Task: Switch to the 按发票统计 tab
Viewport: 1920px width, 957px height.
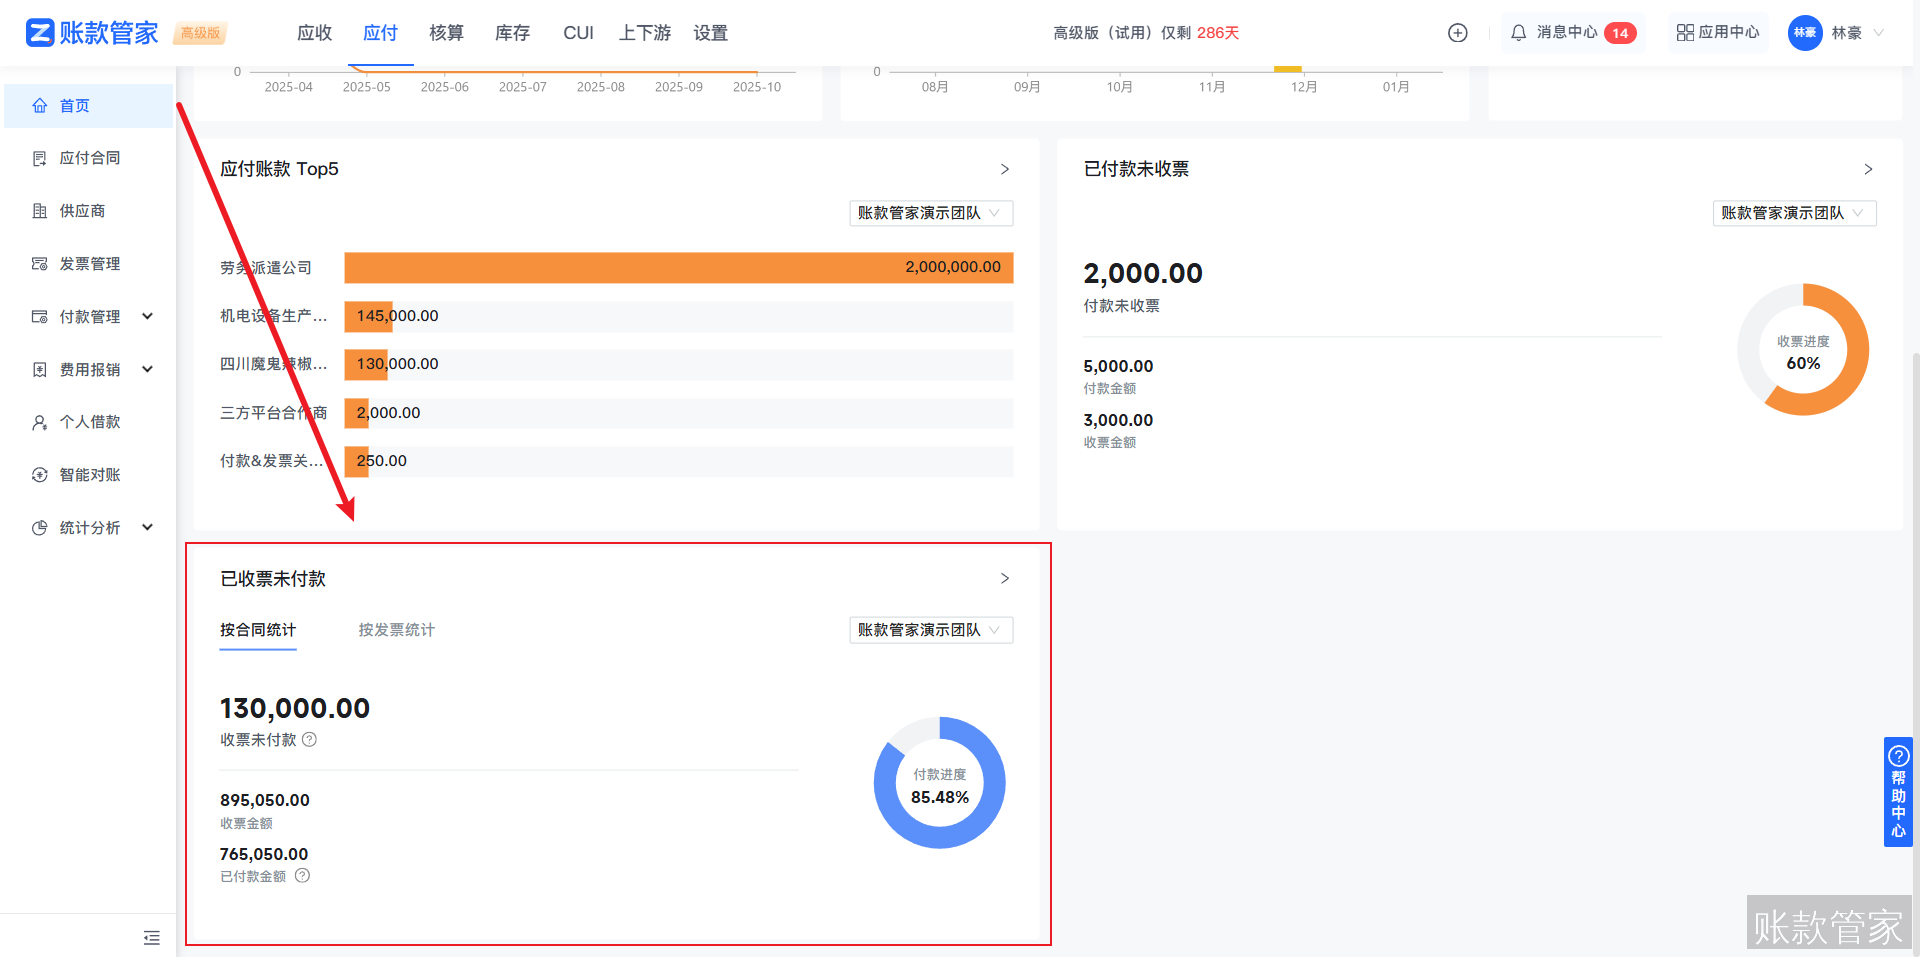Action: click(x=395, y=630)
